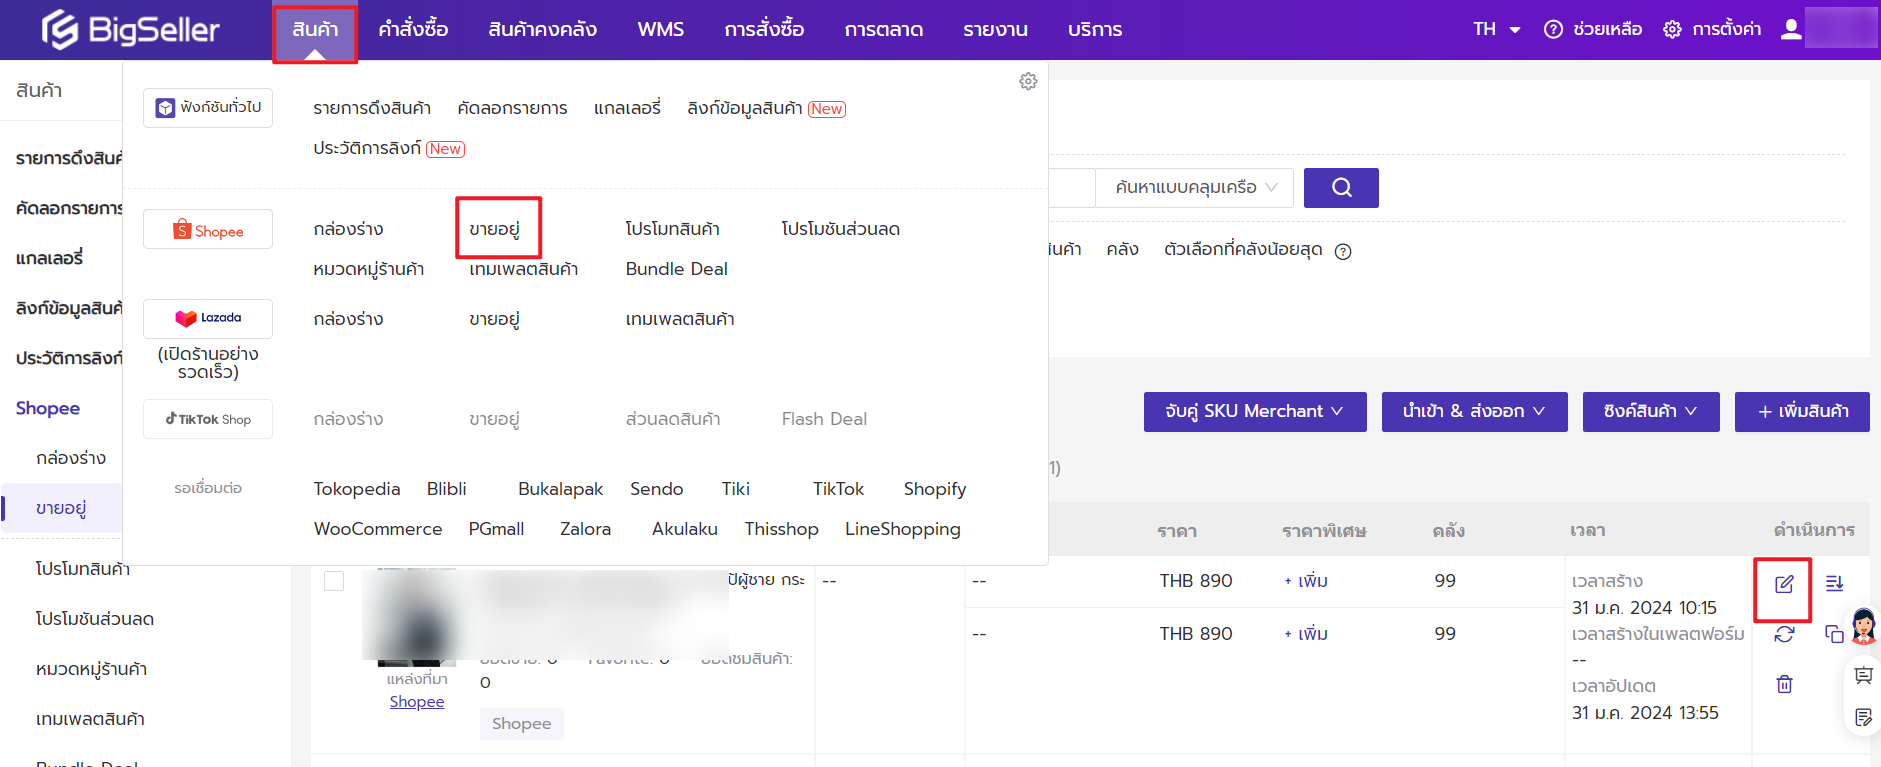The width and height of the screenshot is (1881, 767).
Task: Select Shopee กล่องร่าง in the mega menu
Action: click(x=348, y=229)
